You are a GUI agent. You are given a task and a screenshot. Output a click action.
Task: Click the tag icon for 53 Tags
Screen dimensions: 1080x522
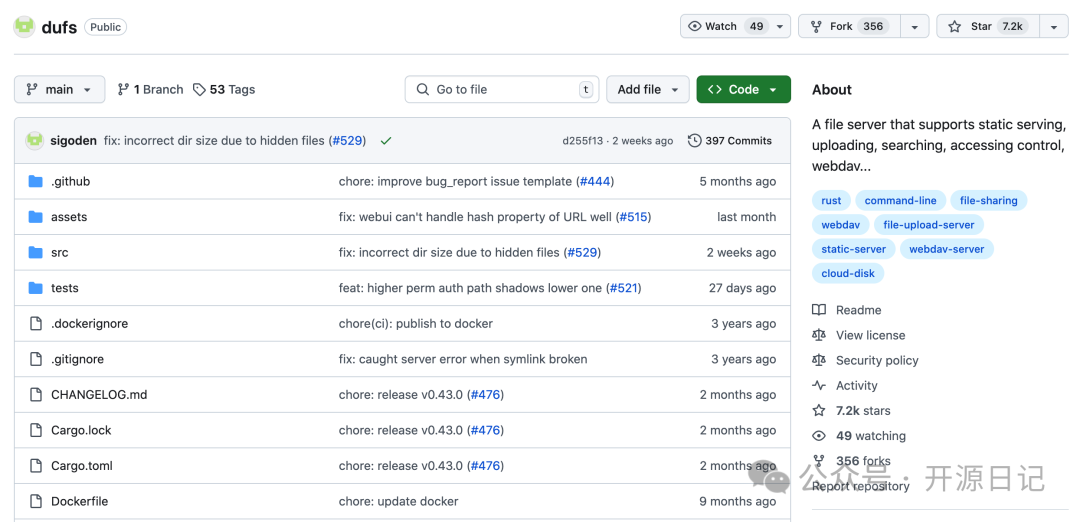click(199, 90)
